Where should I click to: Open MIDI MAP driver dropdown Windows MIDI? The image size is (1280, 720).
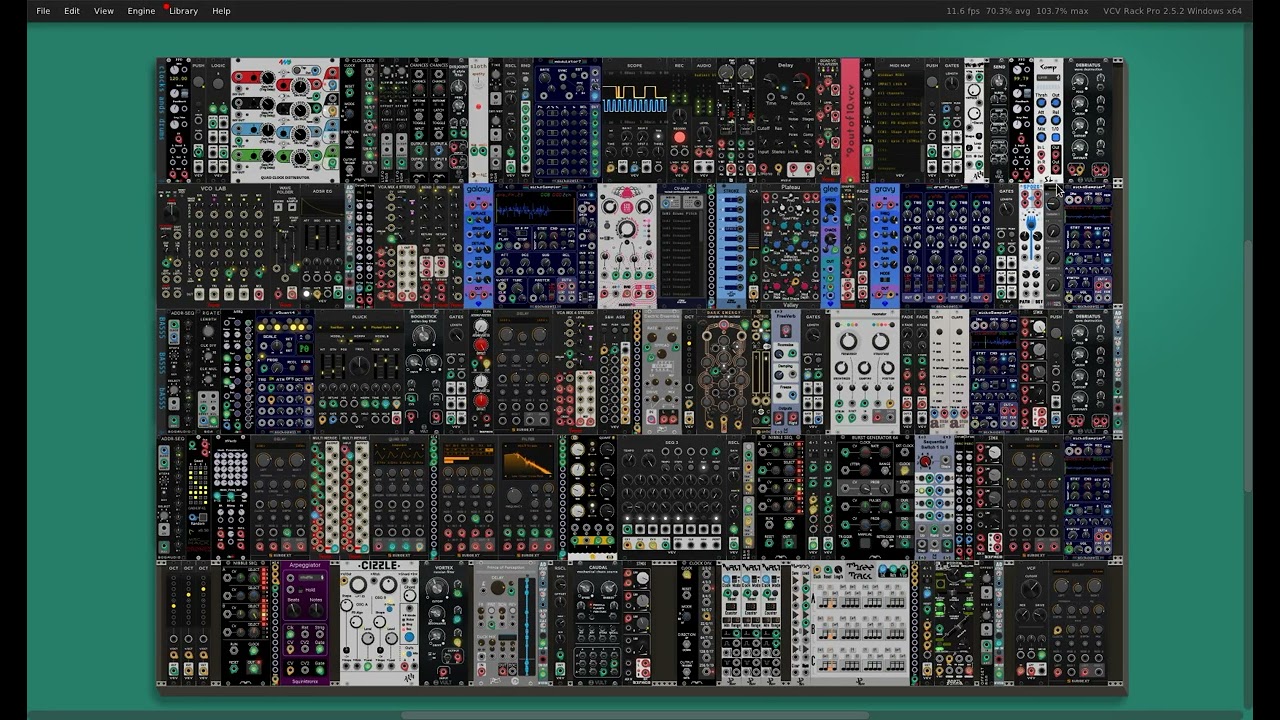[900, 75]
